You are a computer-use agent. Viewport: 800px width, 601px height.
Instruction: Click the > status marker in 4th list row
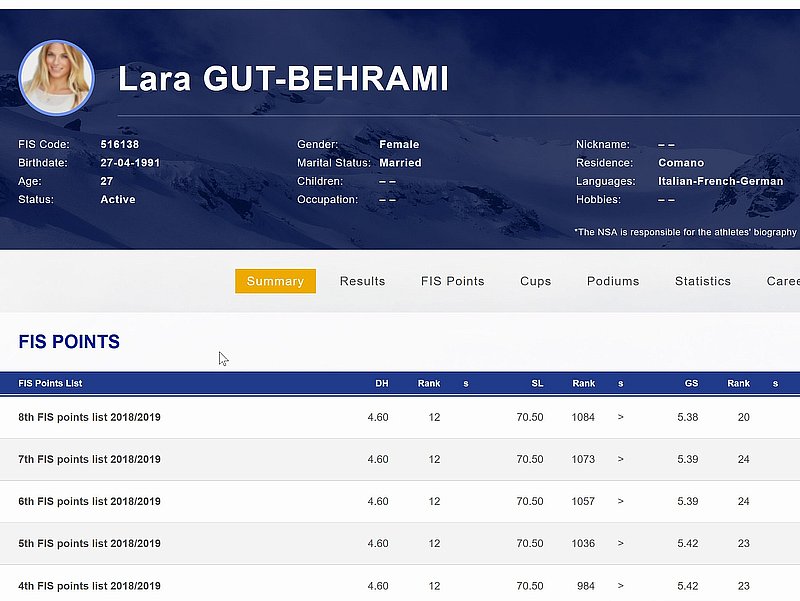620,586
